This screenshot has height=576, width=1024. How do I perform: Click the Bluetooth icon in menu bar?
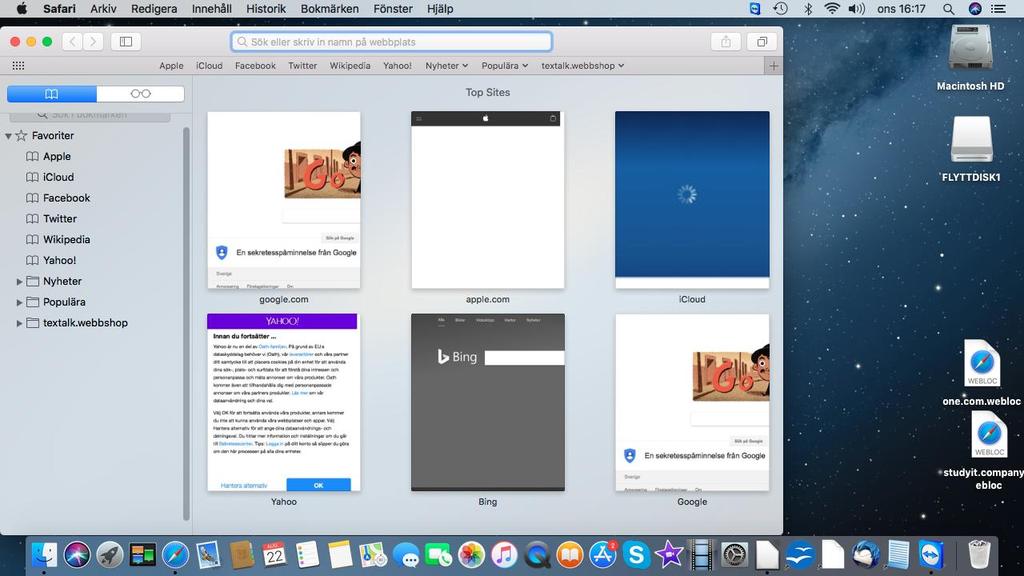coord(808,8)
